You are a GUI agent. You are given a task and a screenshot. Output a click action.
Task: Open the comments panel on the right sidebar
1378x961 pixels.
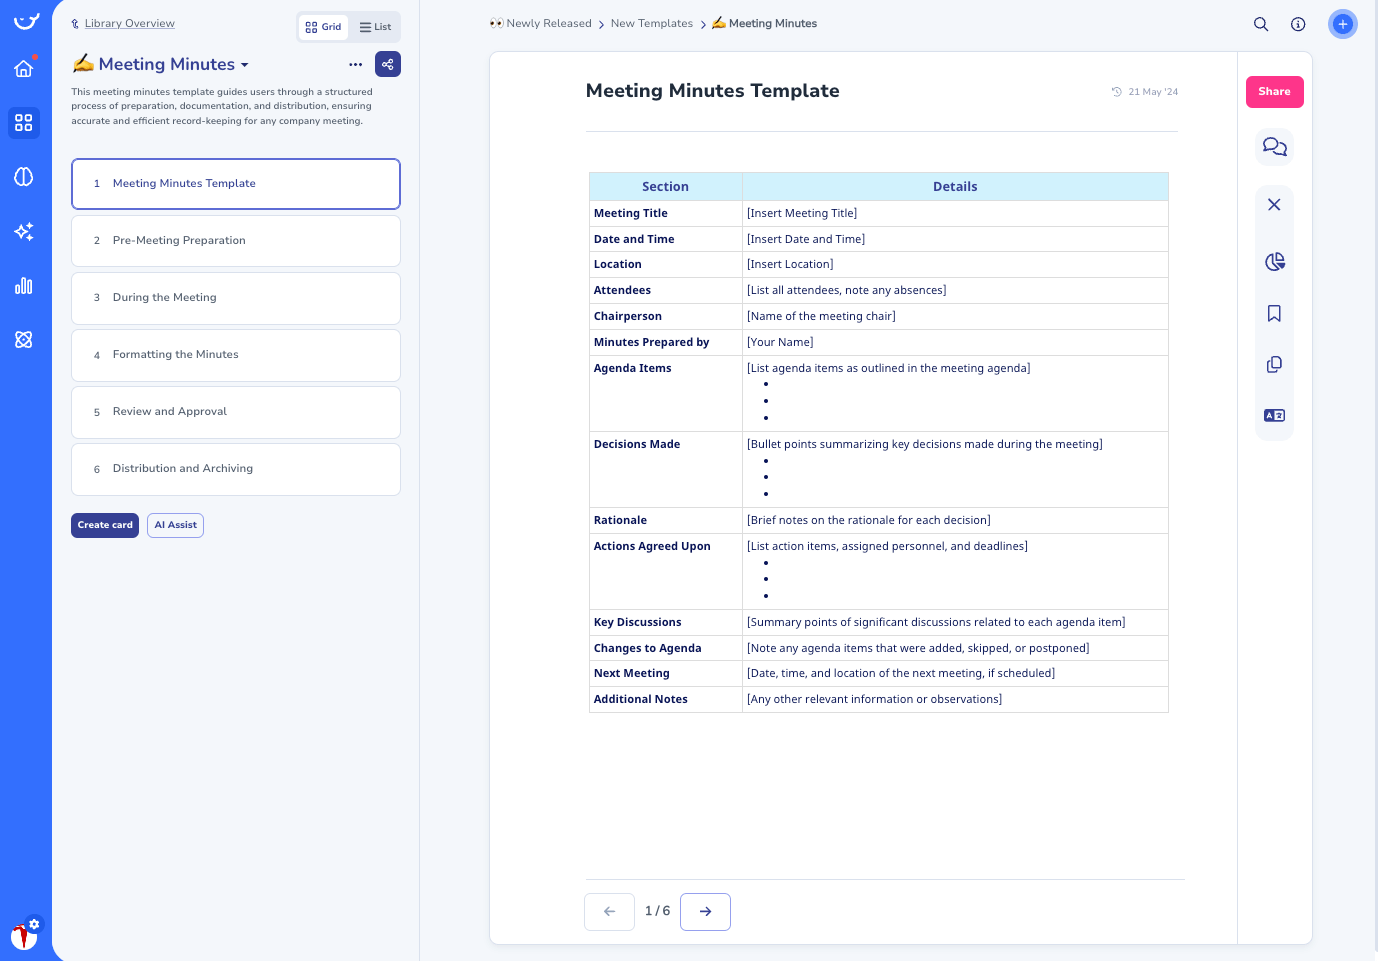(x=1274, y=147)
